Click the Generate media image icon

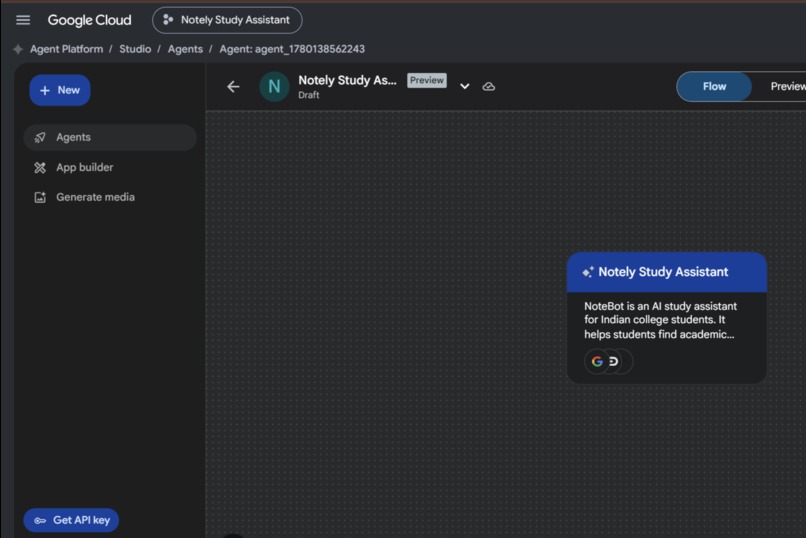(x=40, y=197)
